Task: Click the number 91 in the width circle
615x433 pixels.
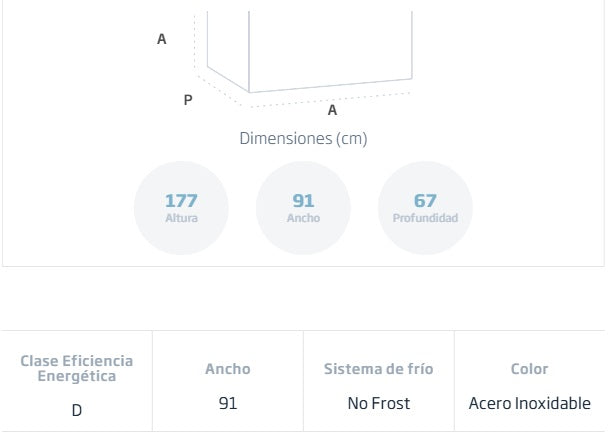Action: coord(303,201)
